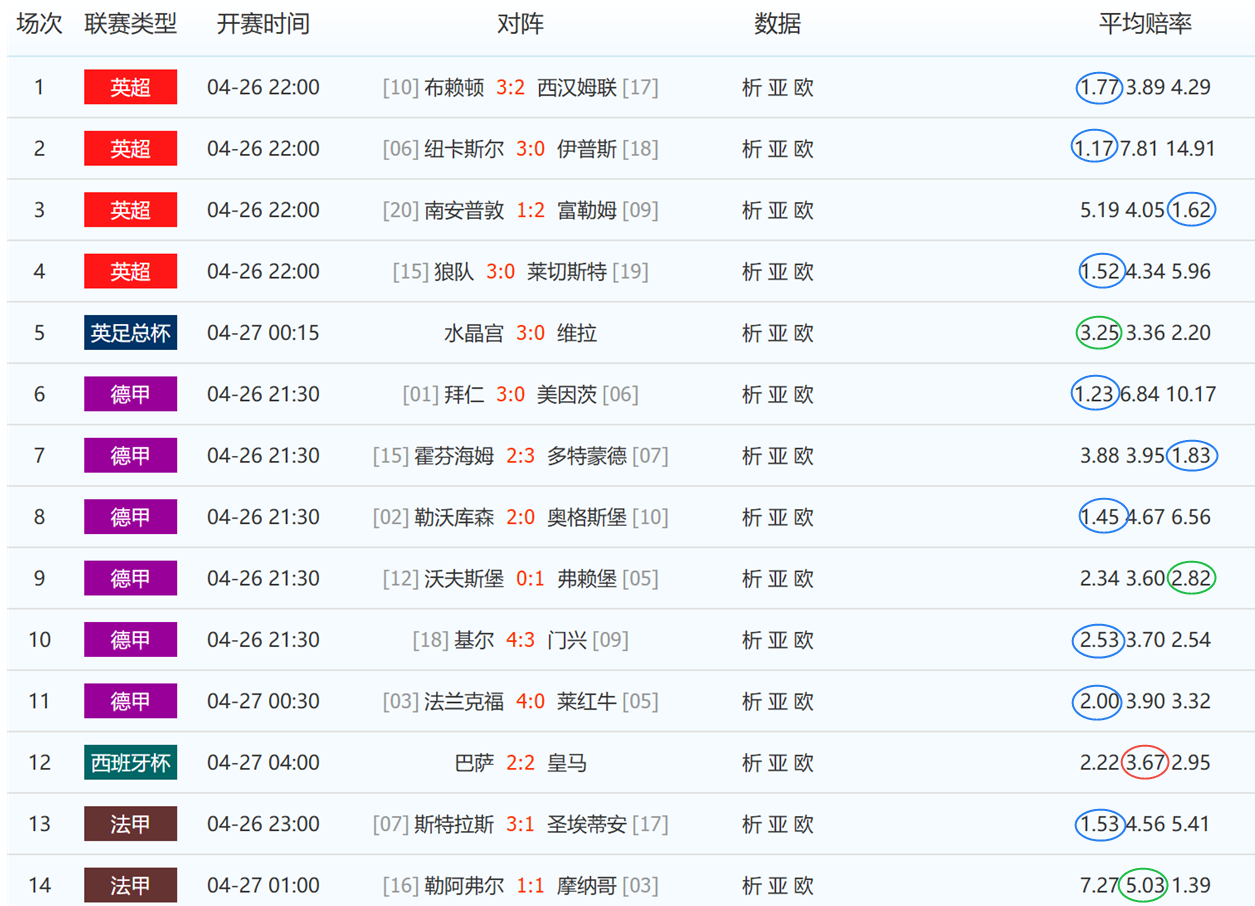The width and height of the screenshot is (1255, 906).
Task: Click team name 门兴
Action: [x=567, y=640]
